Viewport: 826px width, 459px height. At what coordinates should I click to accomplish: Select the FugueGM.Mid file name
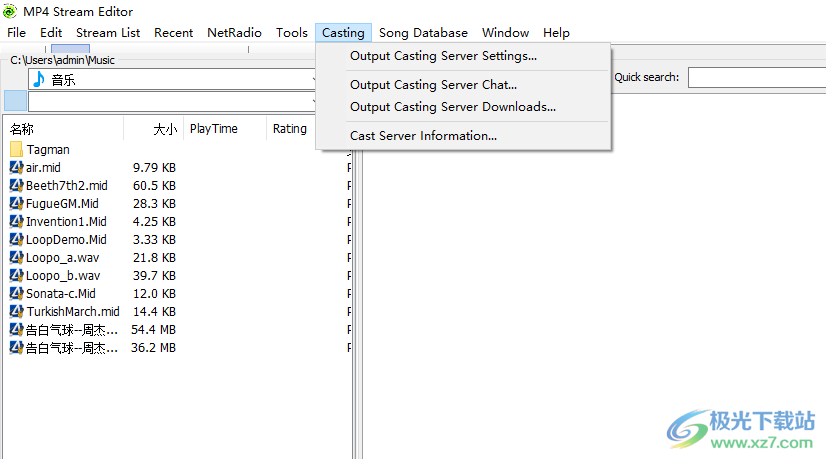[62, 203]
